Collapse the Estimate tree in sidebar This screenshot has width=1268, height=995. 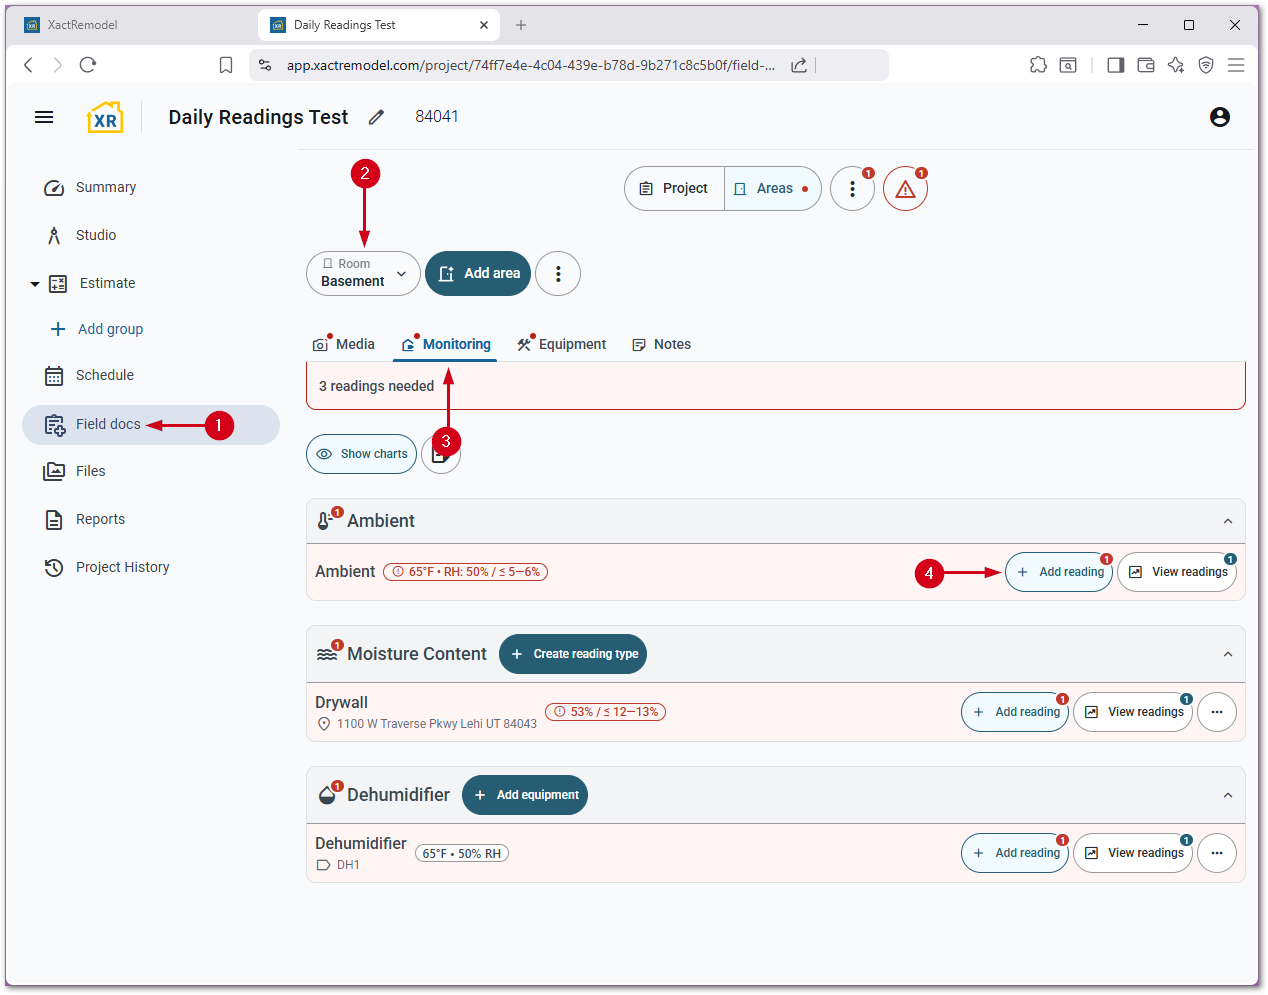35,284
